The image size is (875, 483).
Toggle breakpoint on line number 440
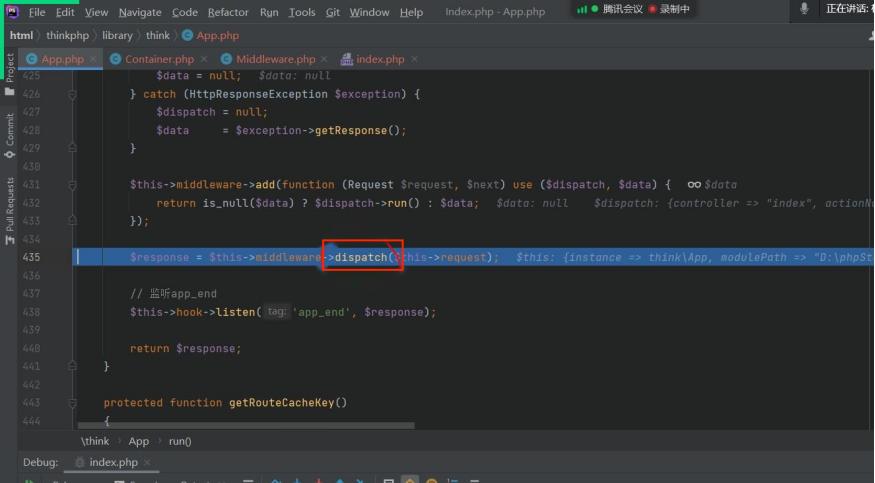click(31, 348)
